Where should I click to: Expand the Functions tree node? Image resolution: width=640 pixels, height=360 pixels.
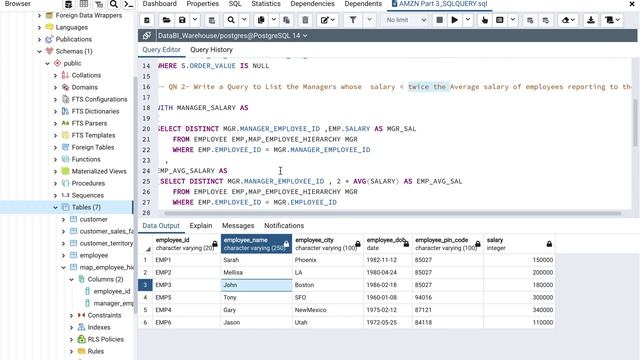[56, 159]
